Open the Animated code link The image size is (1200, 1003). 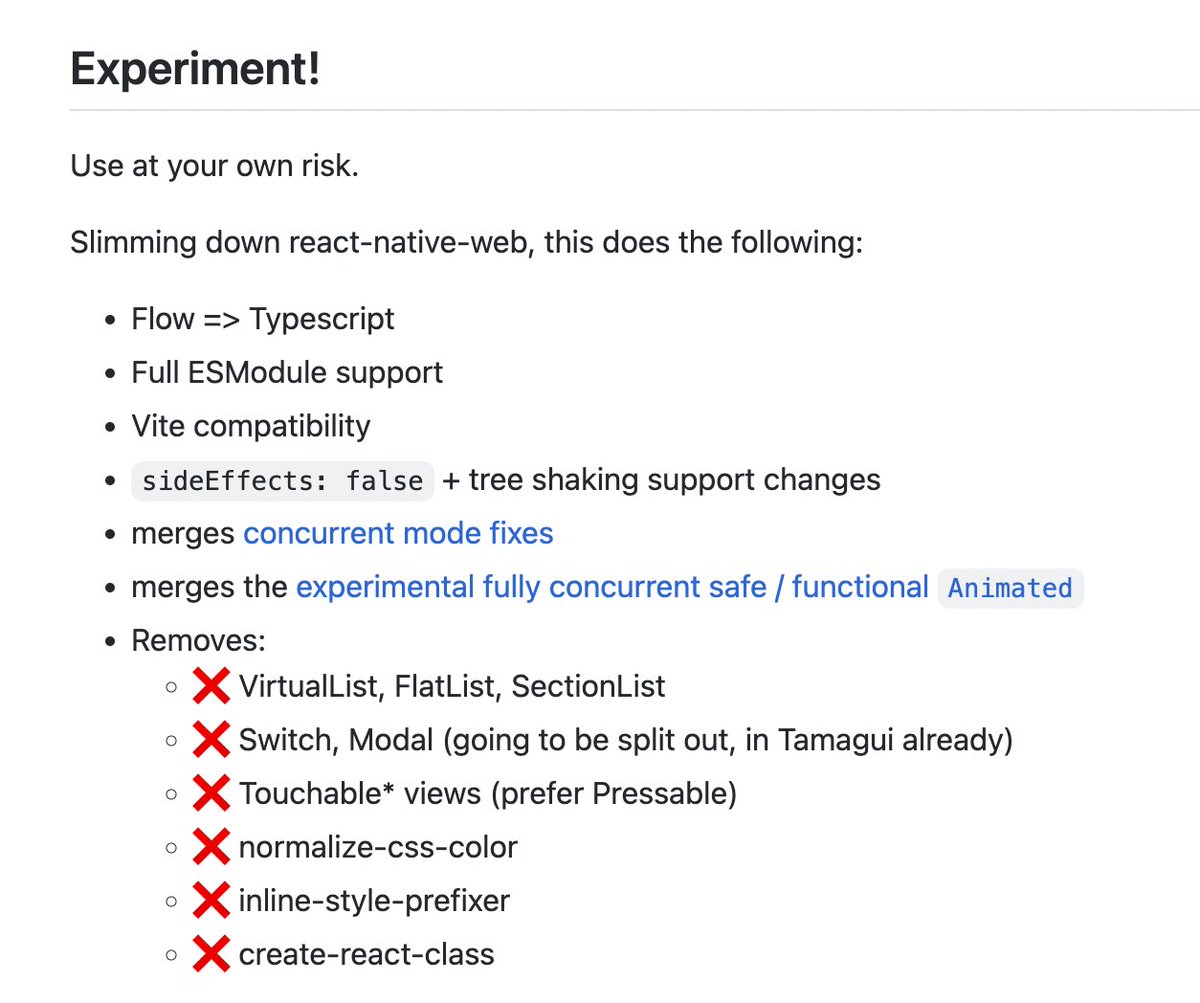(1010, 588)
